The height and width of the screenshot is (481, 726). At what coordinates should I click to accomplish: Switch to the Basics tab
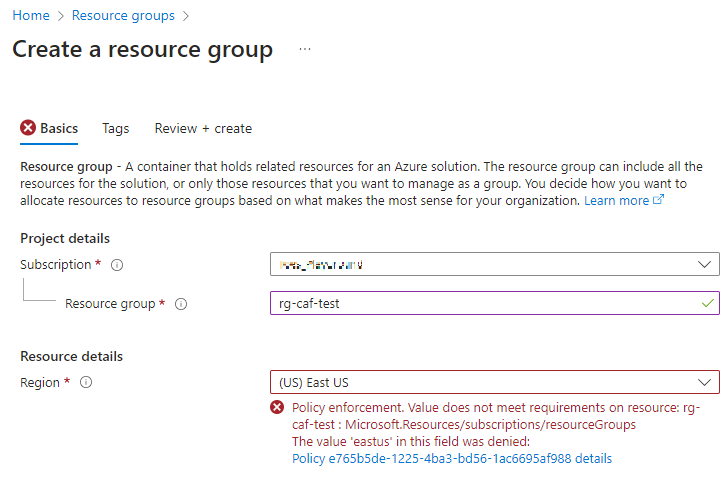58,128
